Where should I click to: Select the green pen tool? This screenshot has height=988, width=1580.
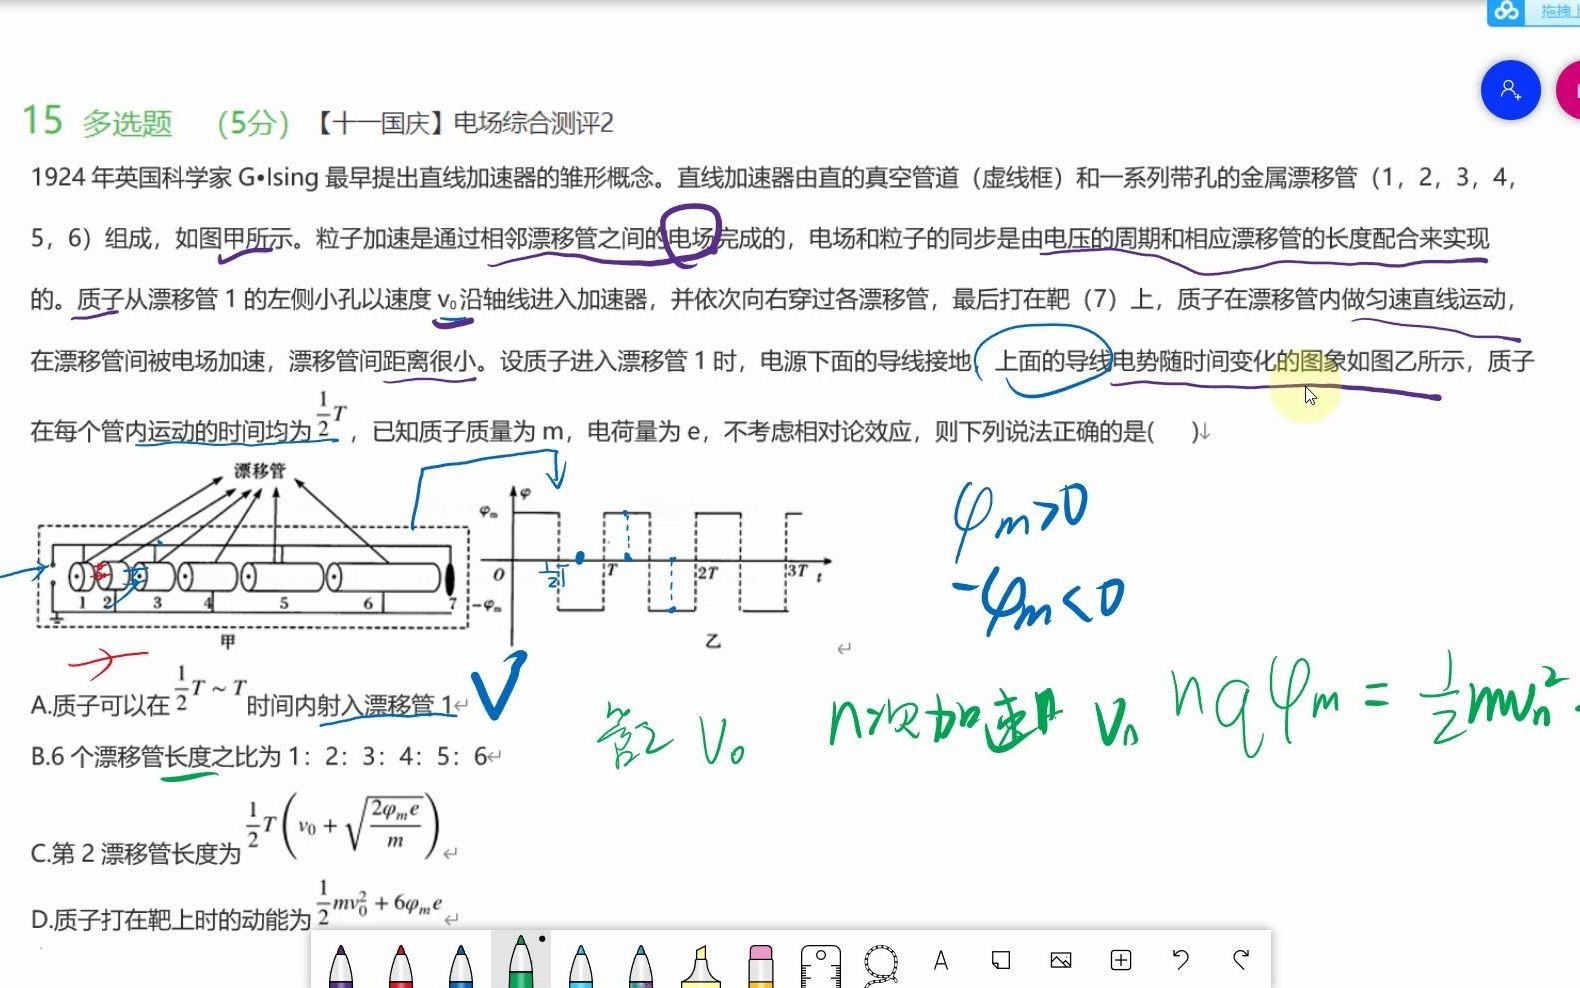tap(521, 960)
